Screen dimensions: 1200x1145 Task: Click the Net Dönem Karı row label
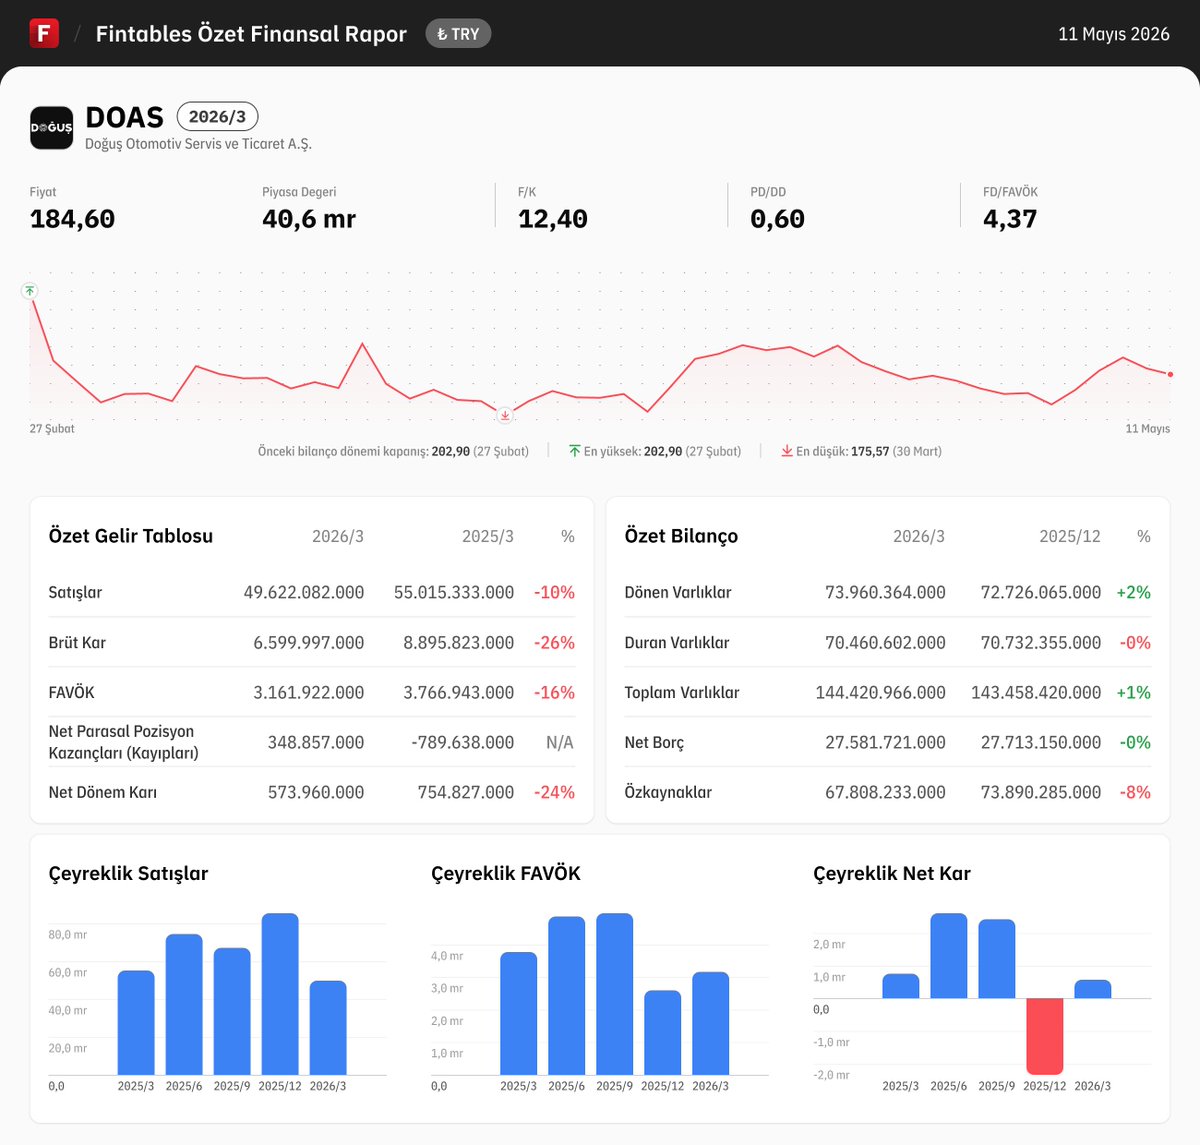coord(103,792)
